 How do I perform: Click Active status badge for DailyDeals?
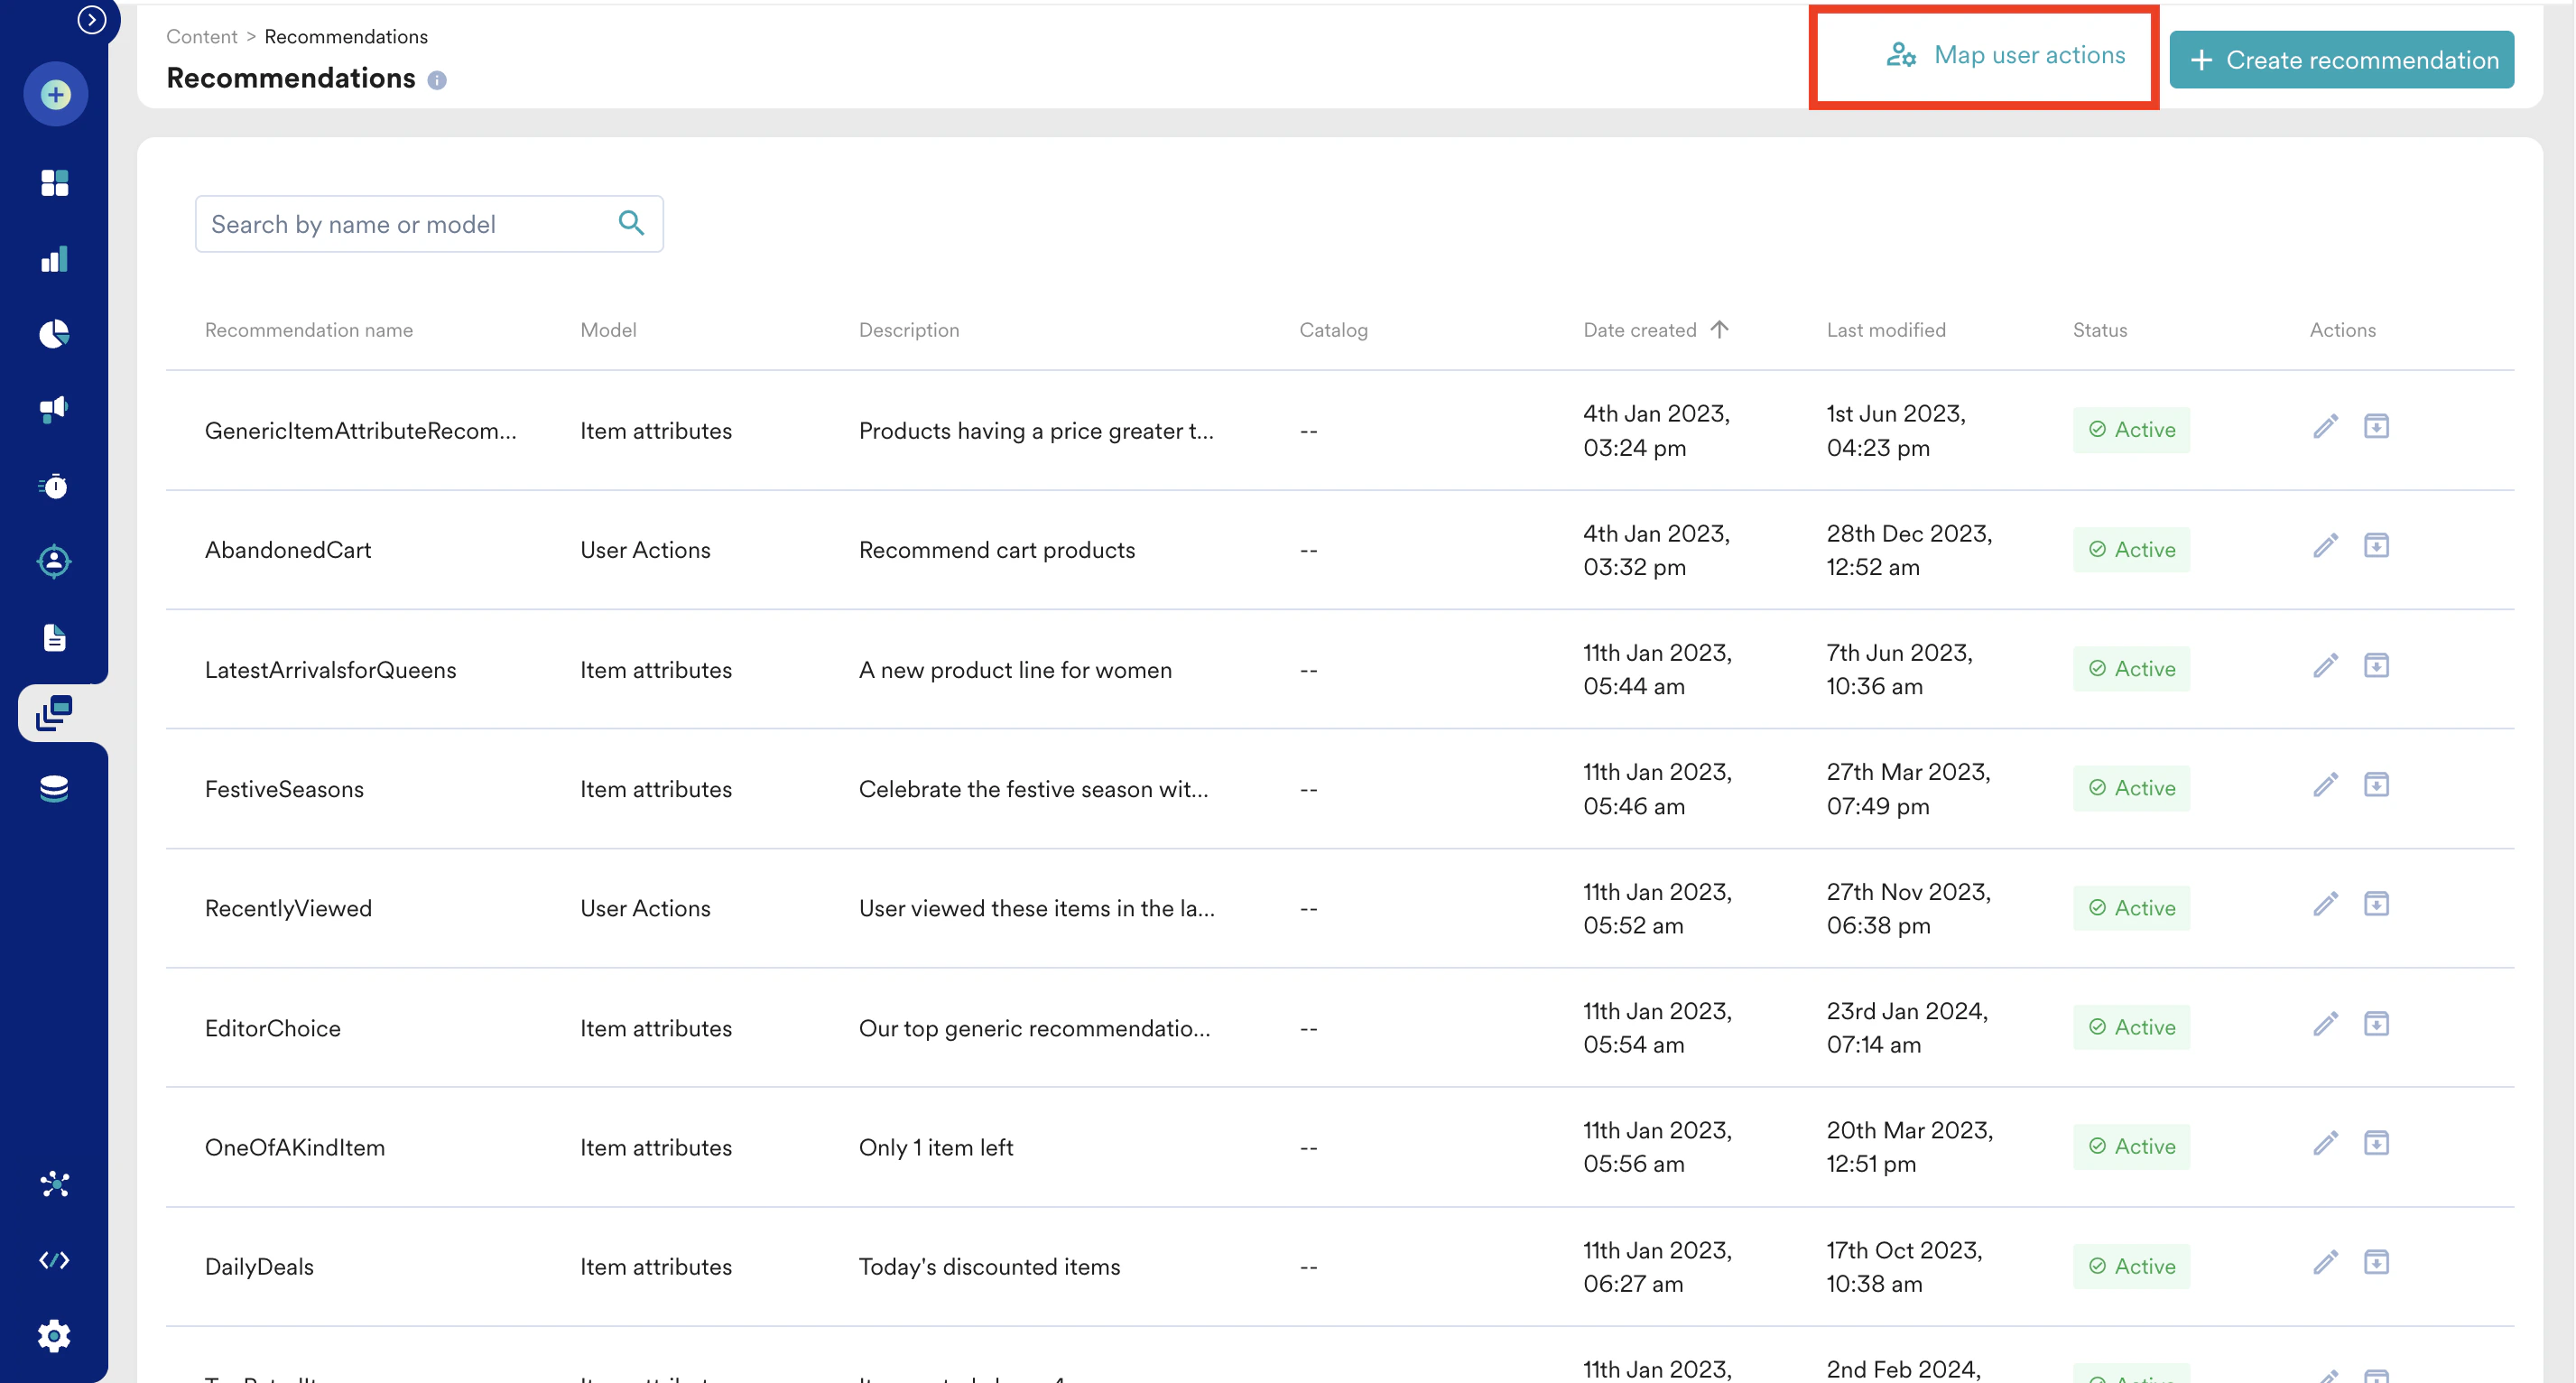tap(2131, 1266)
